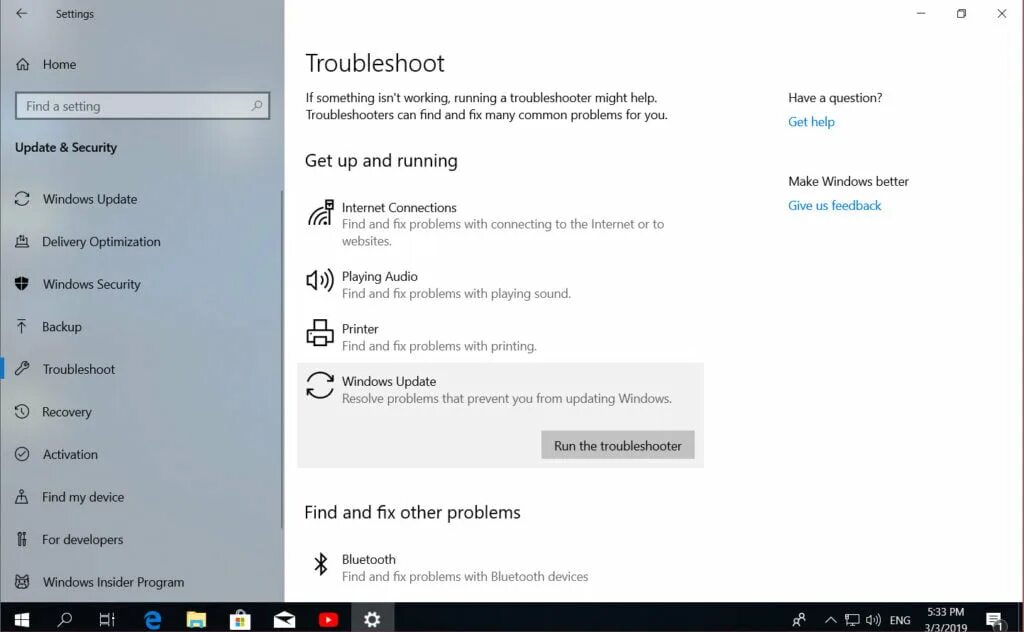Click the Home house icon
Image resolution: width=1024 pixels, height=632 pixels.
22,64
